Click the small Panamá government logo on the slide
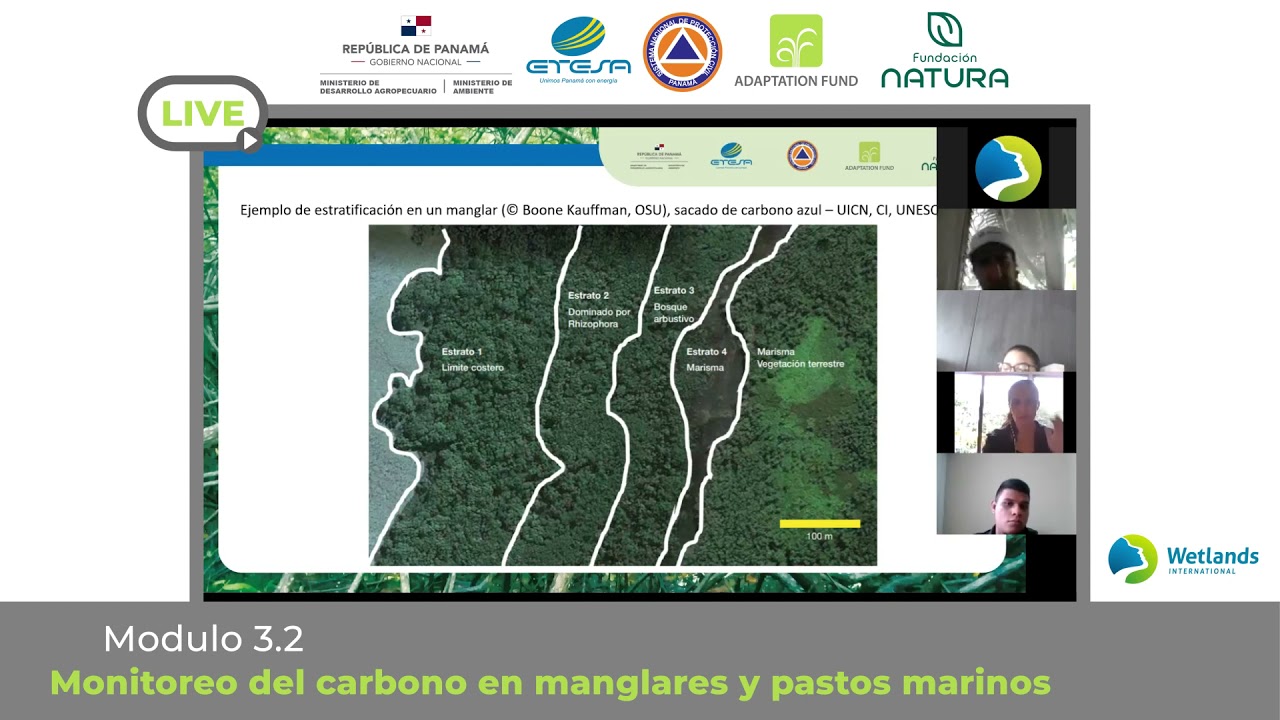Screen dimensions: 1280x720 659,156
